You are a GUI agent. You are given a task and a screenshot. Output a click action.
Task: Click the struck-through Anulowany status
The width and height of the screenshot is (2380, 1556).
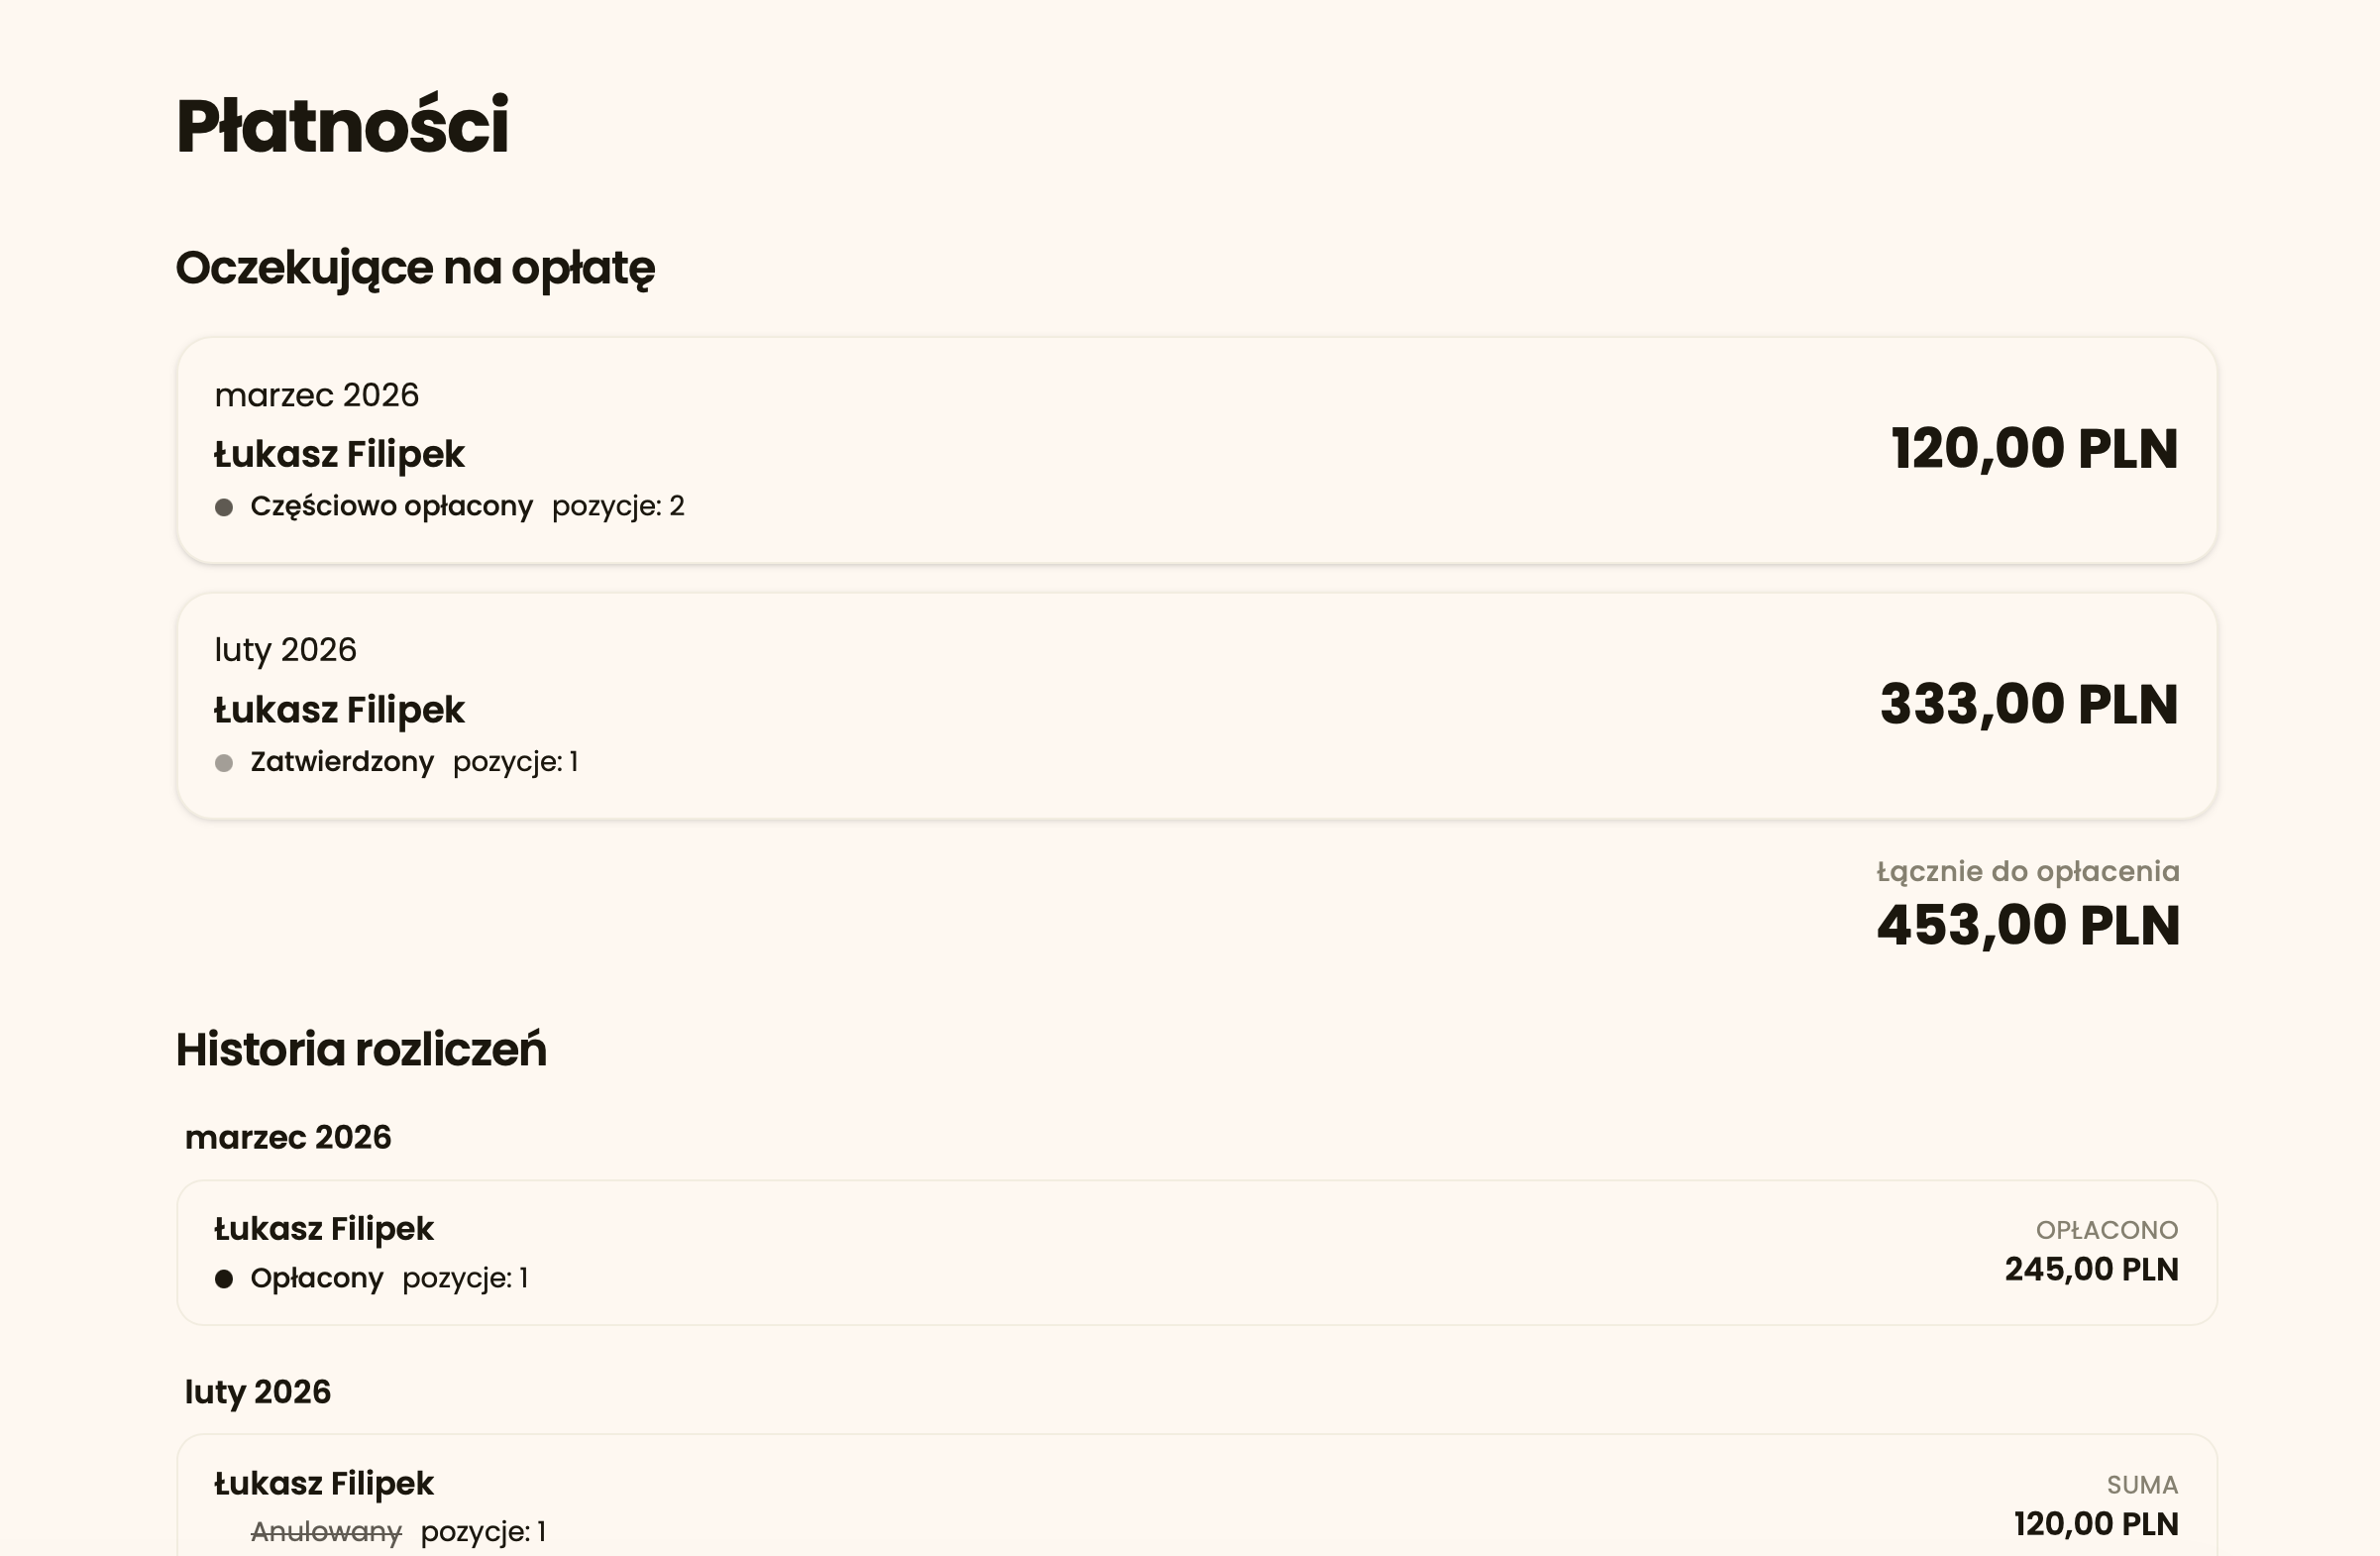click(x=326, y=1532)
